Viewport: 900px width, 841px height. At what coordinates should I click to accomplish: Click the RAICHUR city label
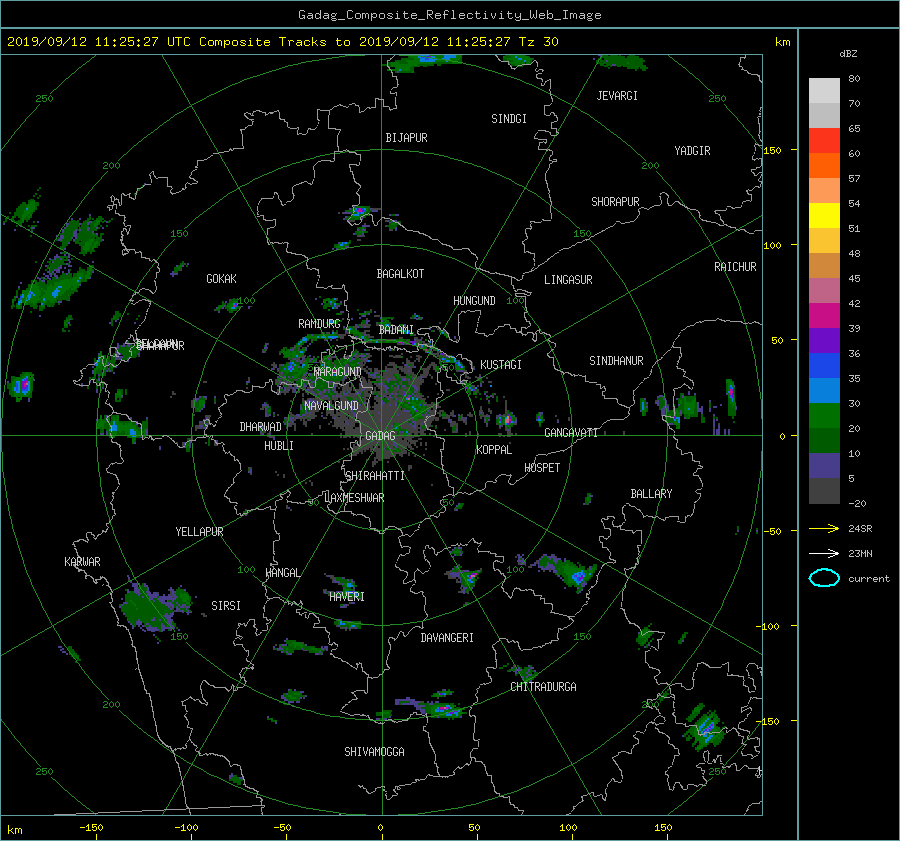[x=735, y=267]
